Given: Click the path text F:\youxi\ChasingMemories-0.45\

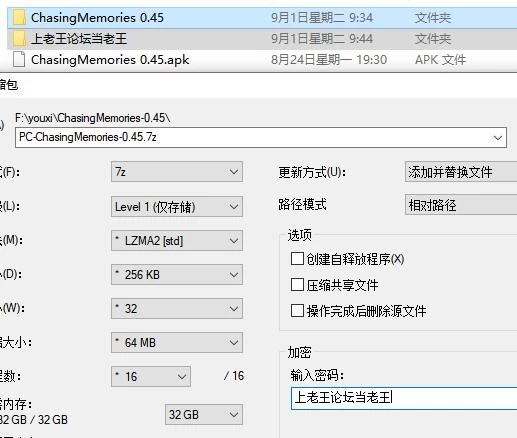Looking at the screenshot, I should click(x=93, y=118).
